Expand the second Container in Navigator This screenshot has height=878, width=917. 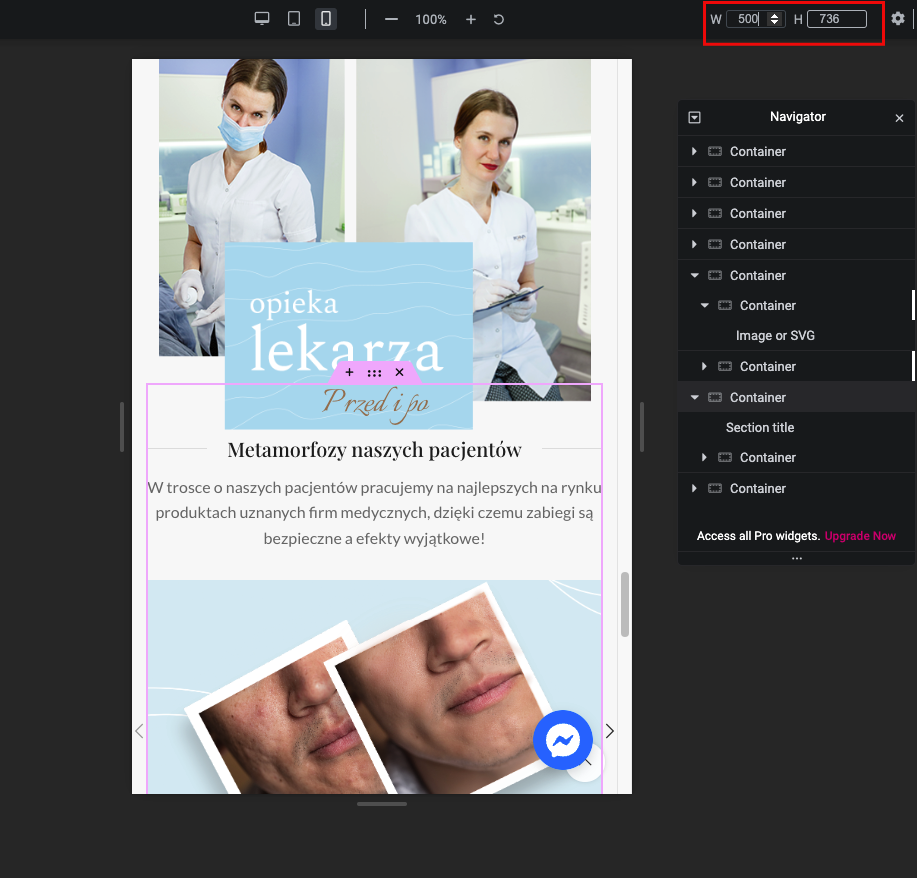(x=694, y=183)
